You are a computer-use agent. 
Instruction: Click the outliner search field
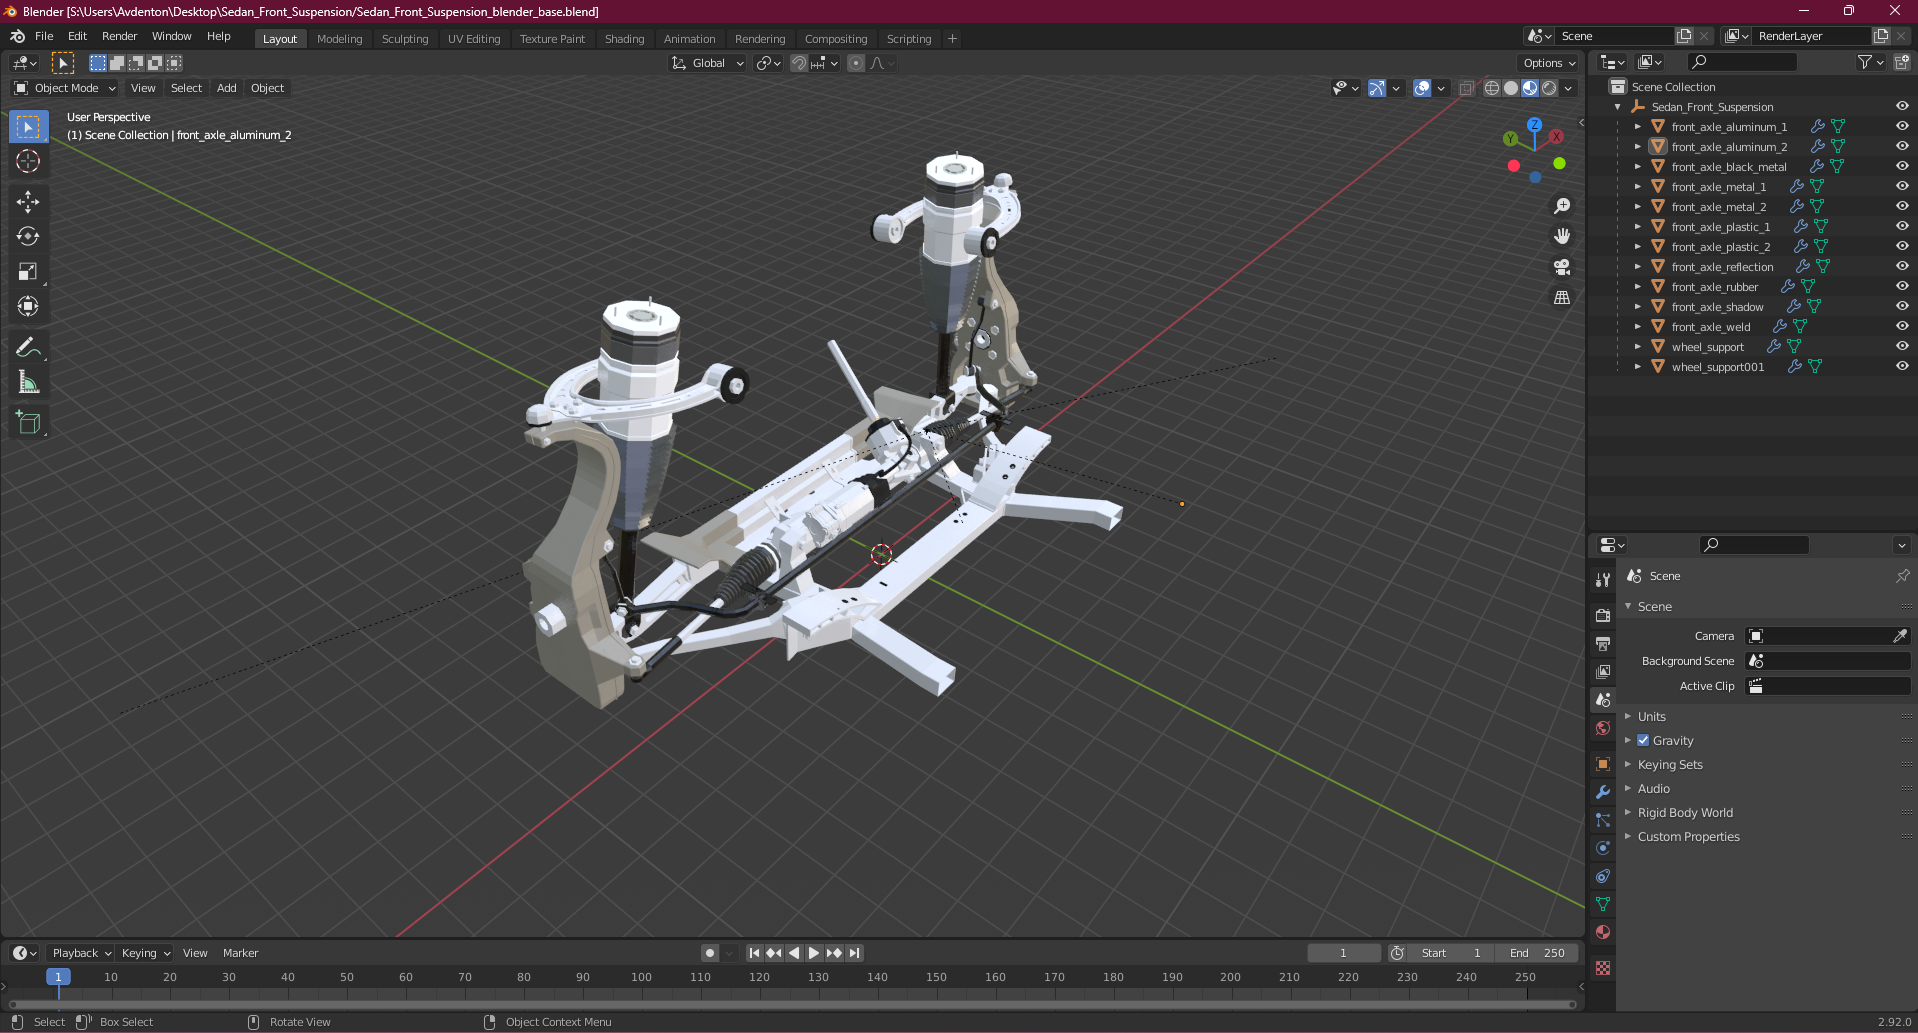pos(1742,62)
